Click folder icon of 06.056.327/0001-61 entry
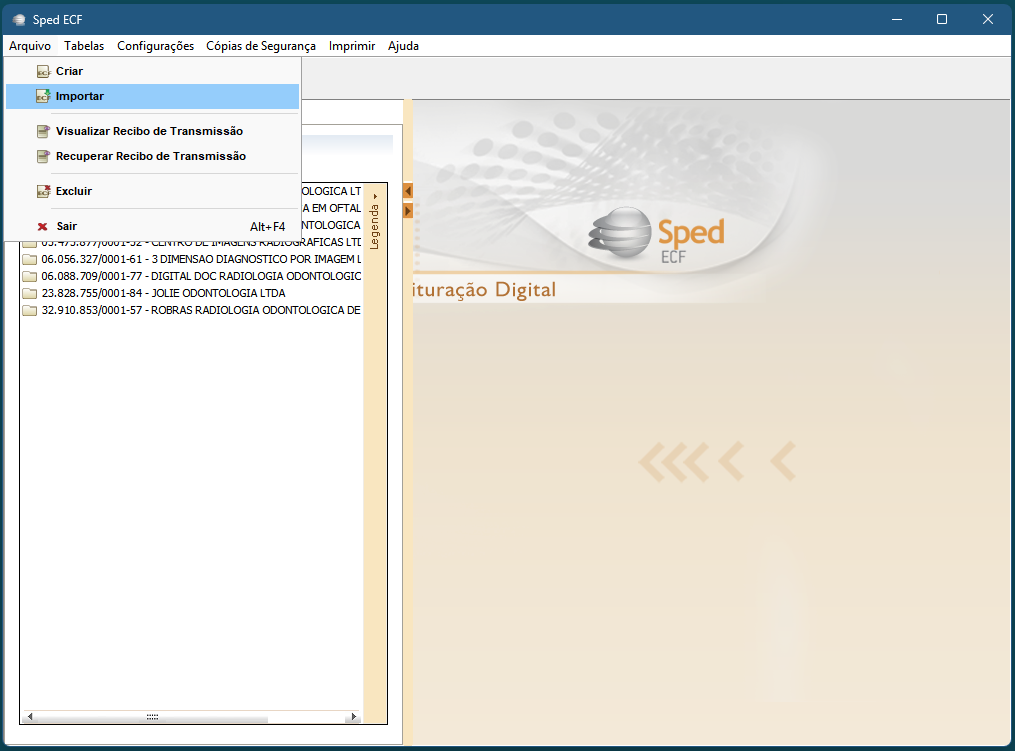1015x751 pixels. (30, 260)
